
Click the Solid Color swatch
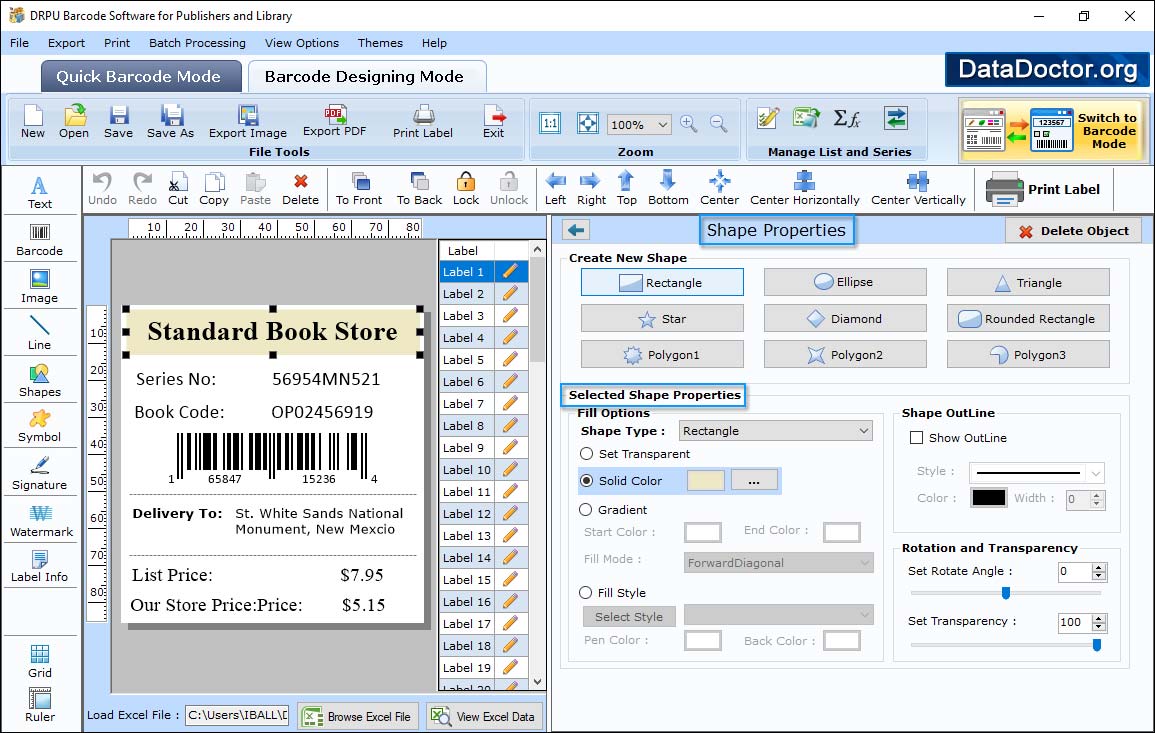tap(706, 480)
